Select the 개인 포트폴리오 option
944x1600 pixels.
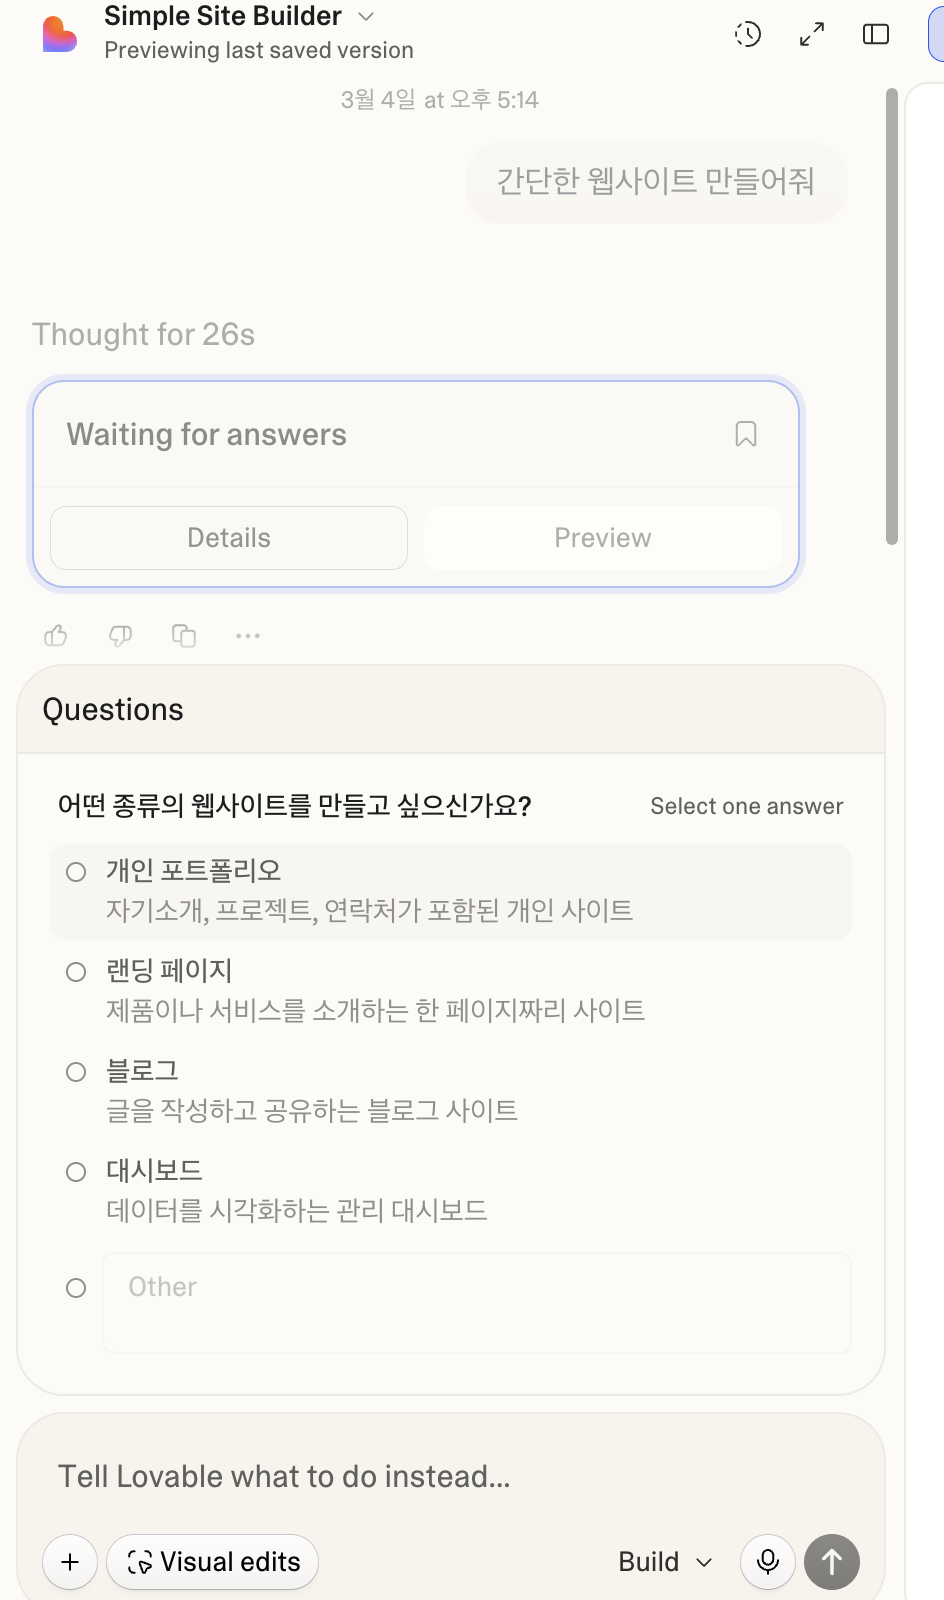tap(76, 872)
